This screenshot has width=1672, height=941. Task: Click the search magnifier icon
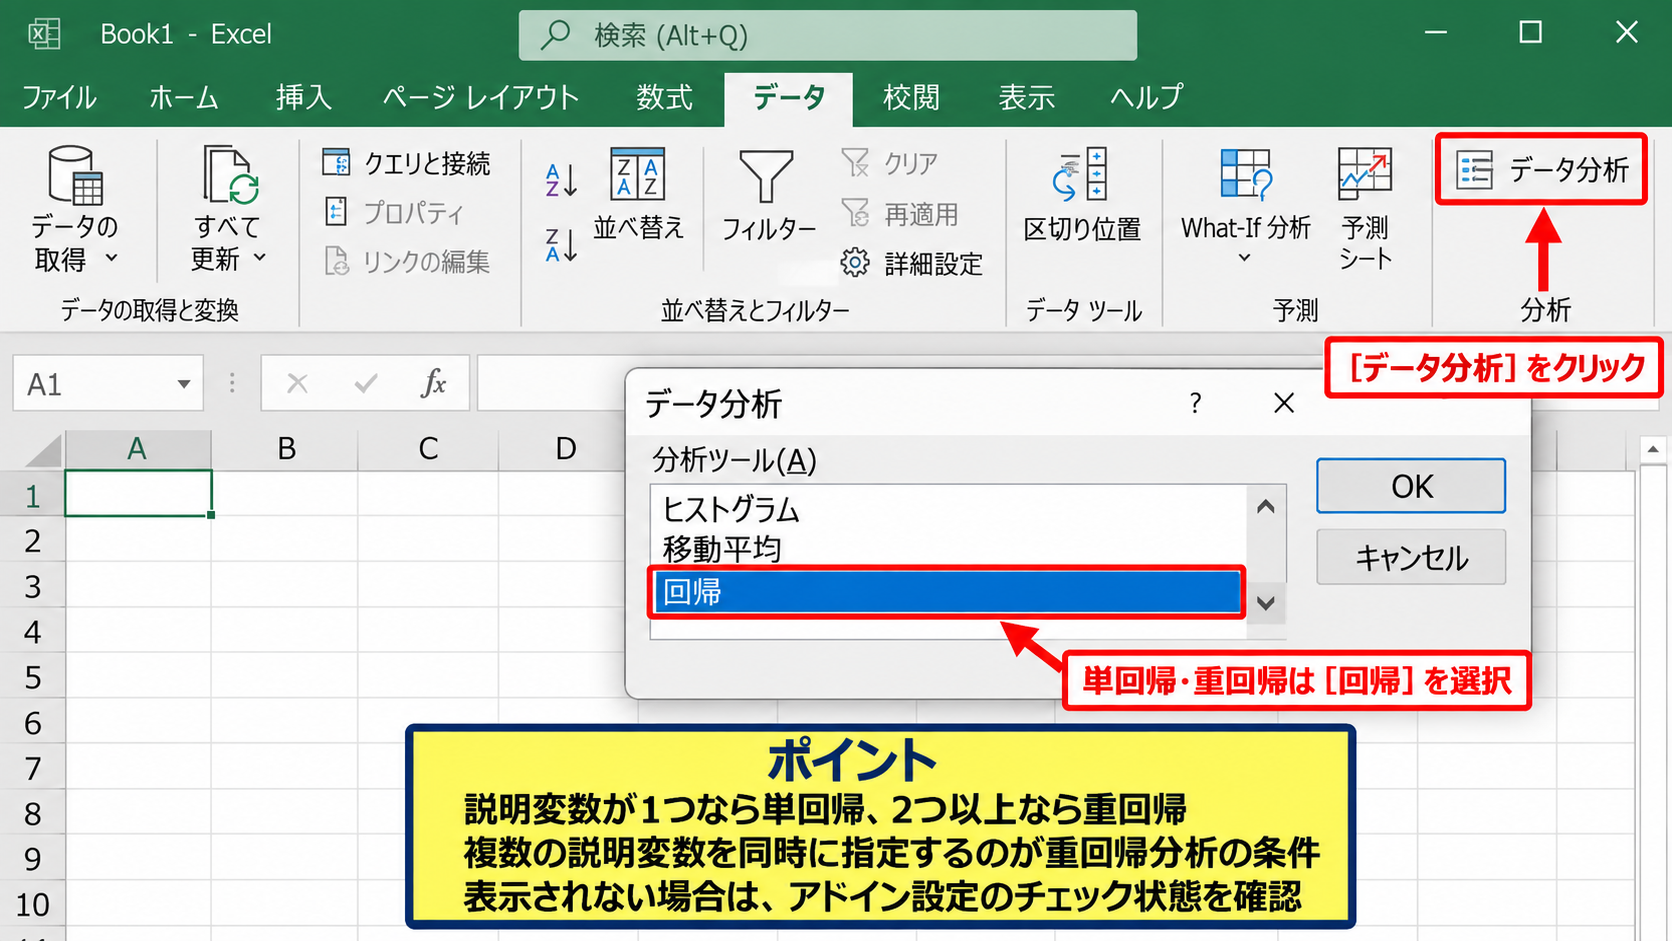tap(556, 35)
